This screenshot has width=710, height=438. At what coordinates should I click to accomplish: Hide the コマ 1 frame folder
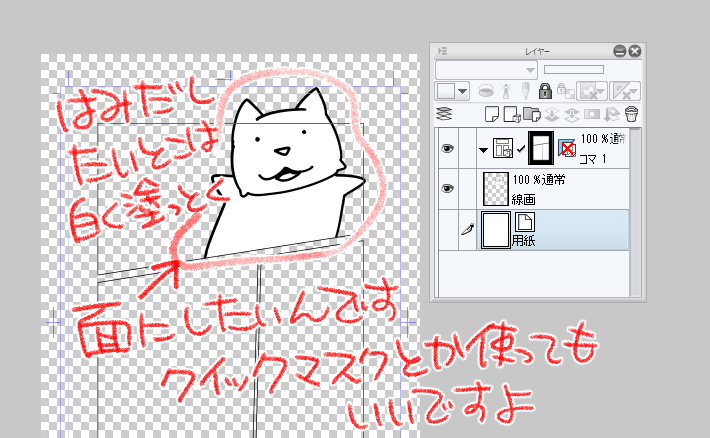tap(447, 148)
